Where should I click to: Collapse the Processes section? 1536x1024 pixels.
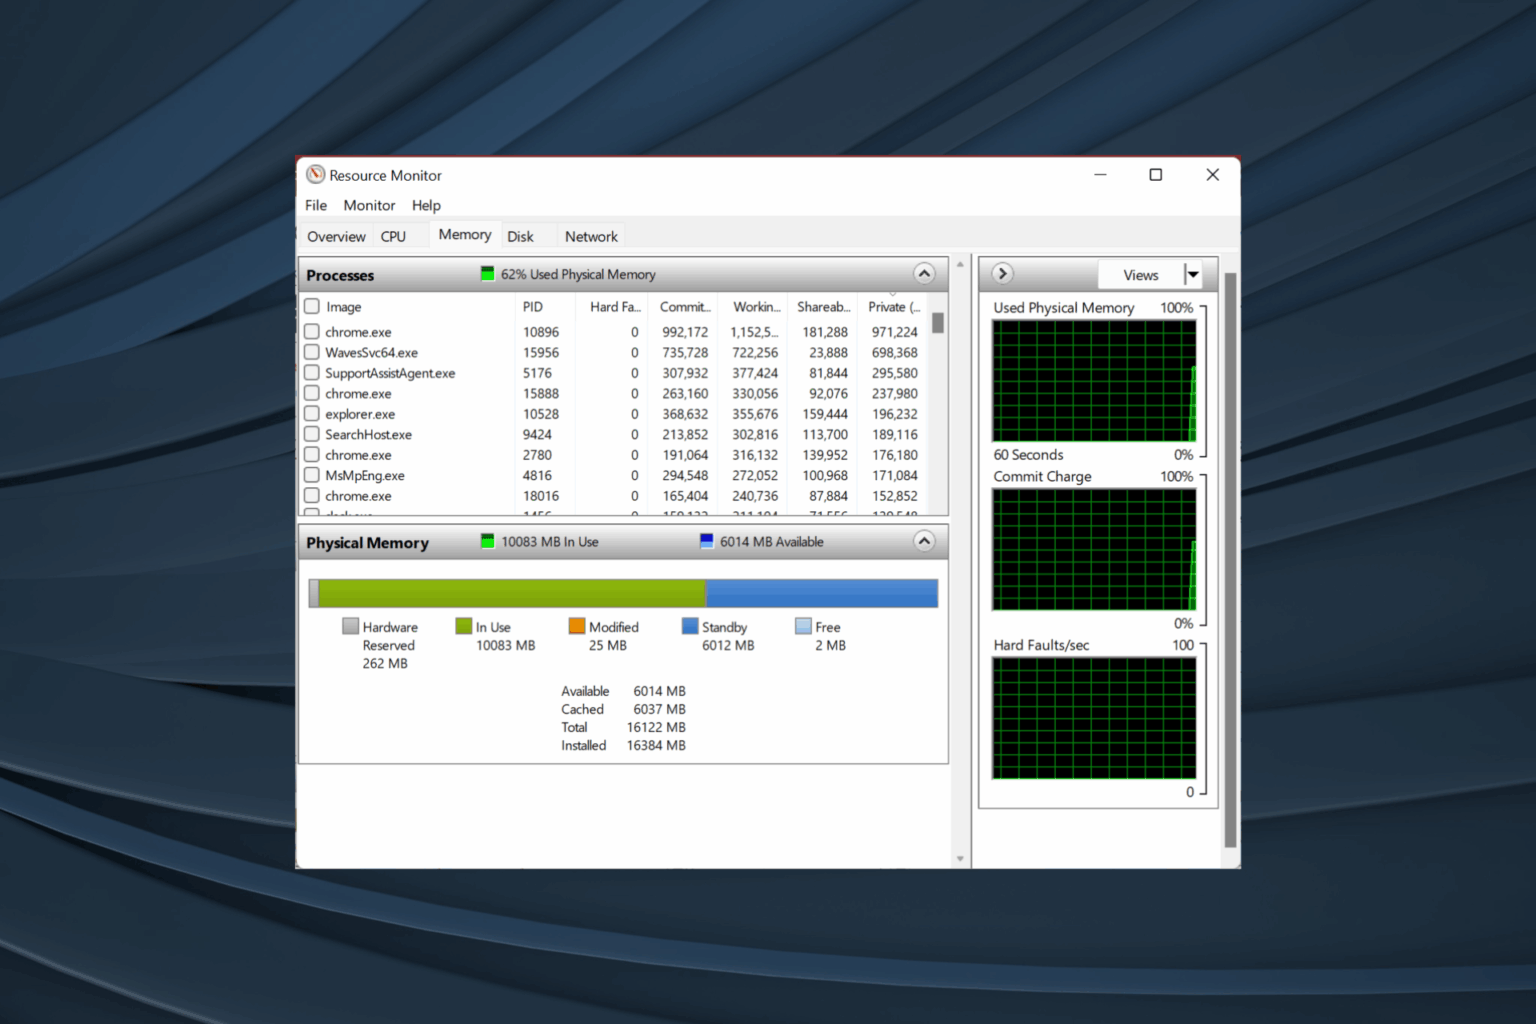tap(923, 273)
